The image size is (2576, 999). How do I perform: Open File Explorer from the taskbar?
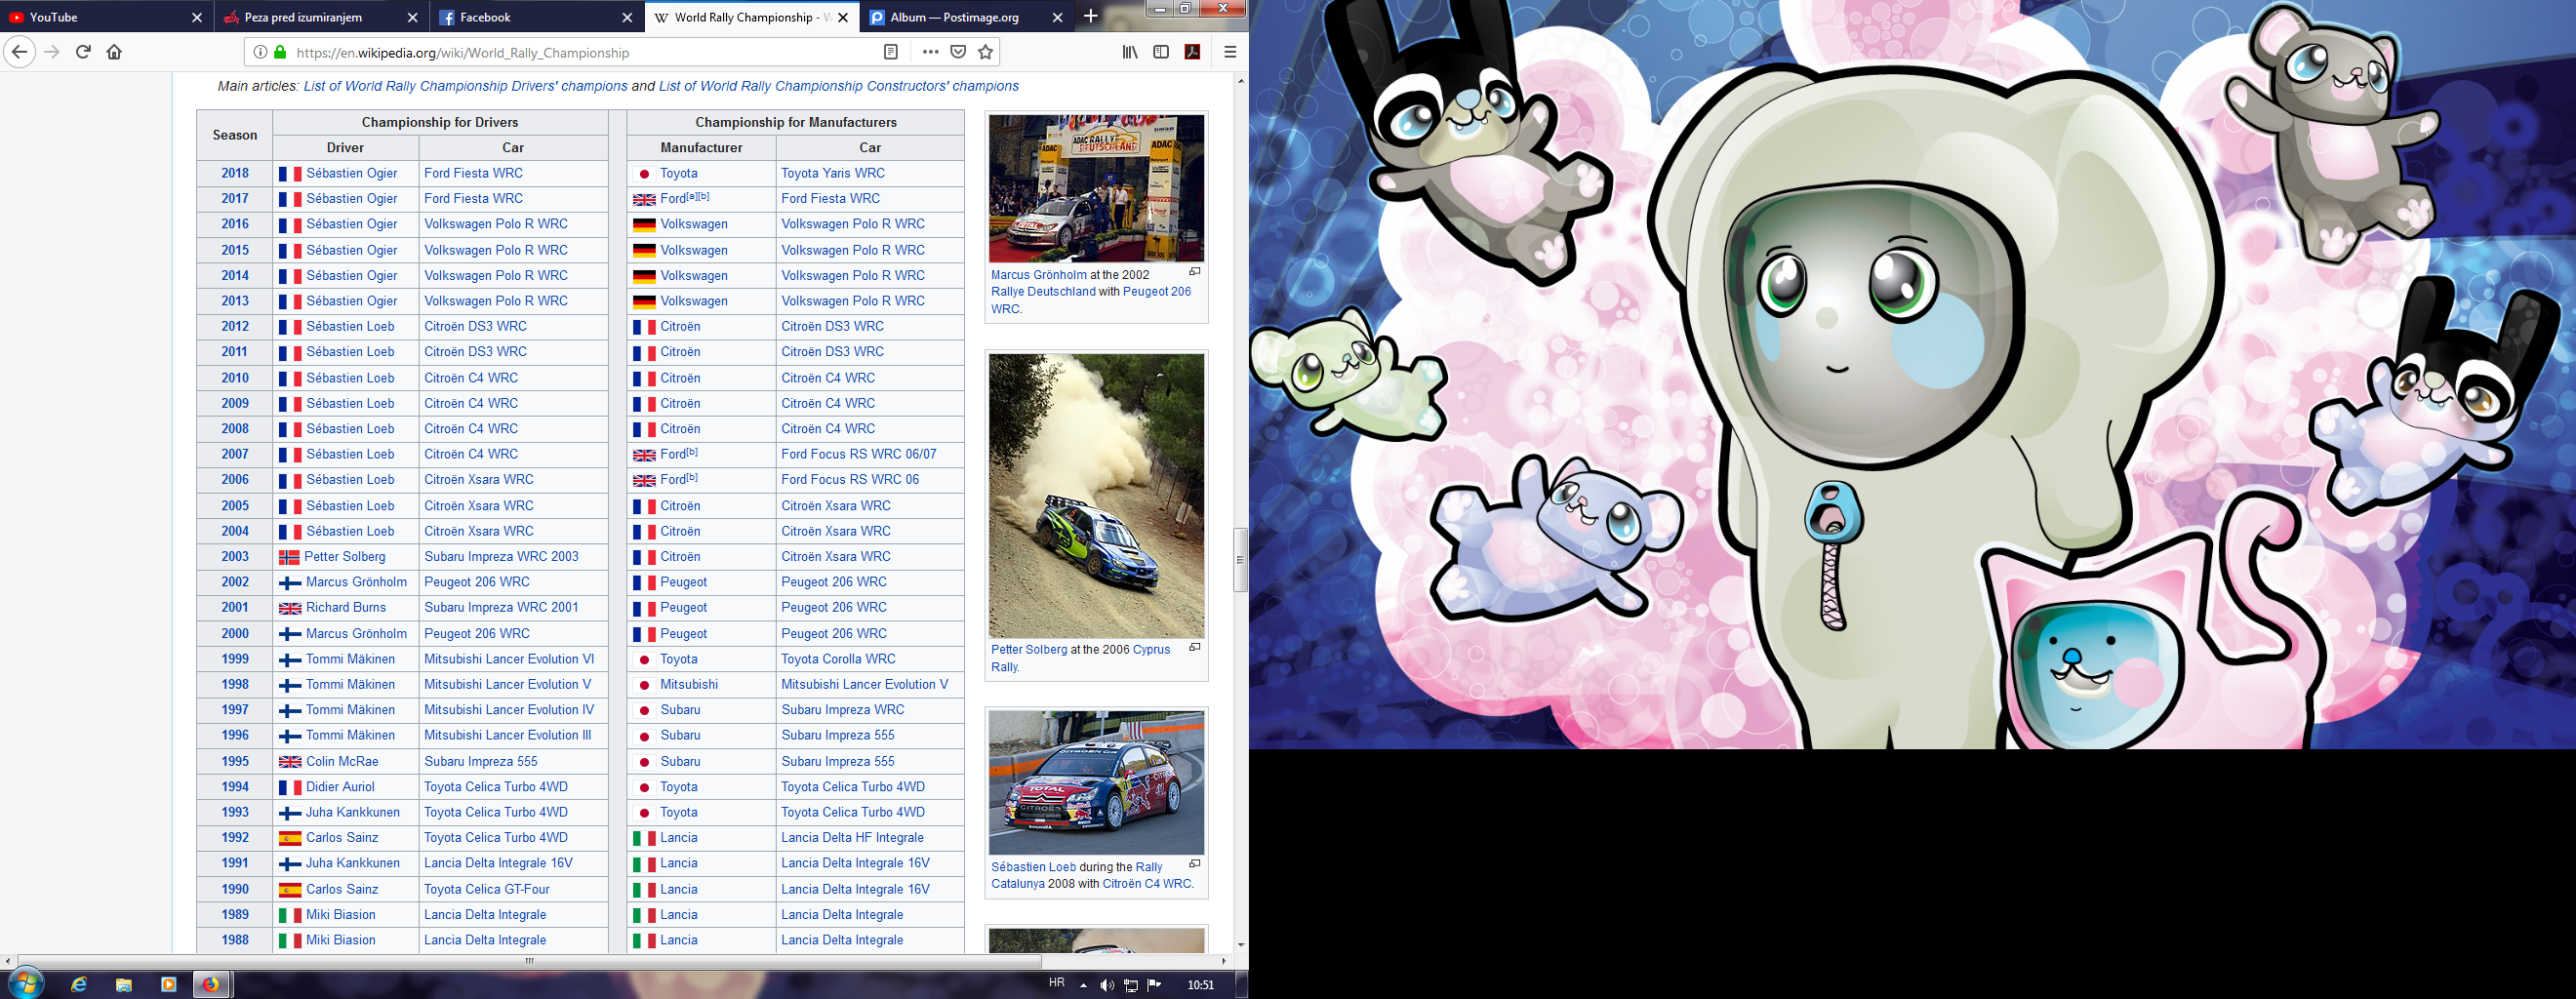click(124, 985)
